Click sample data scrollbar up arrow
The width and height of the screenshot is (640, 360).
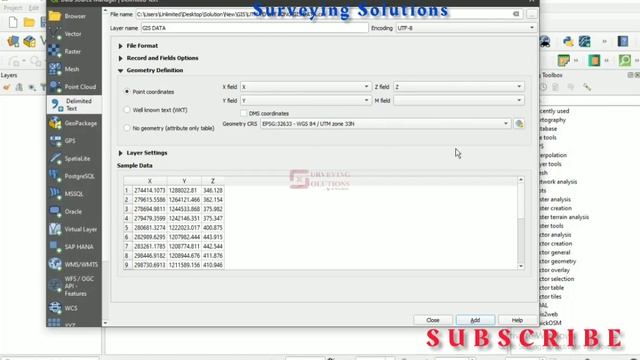coord(521,180)
